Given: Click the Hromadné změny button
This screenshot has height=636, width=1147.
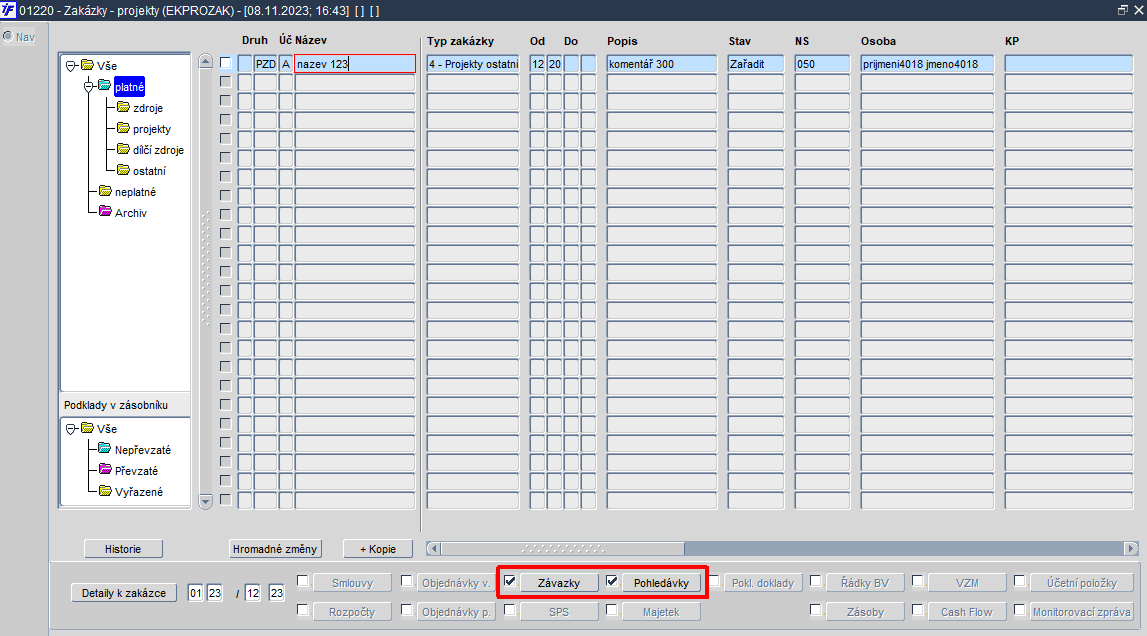Looking at the screenshot, I should coord(275,549).
